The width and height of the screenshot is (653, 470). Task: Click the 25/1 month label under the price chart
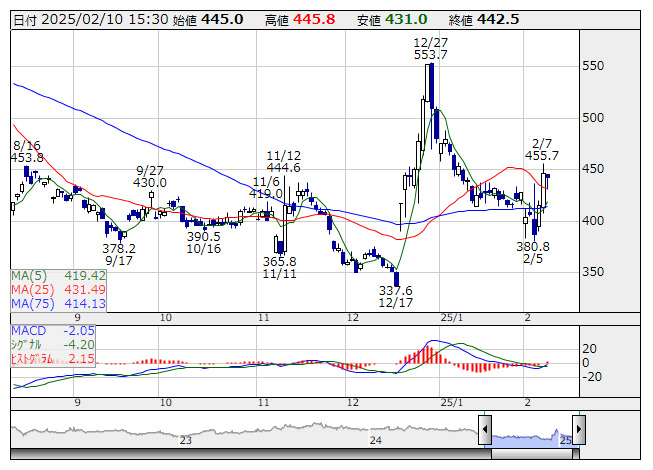coord(452,318)
